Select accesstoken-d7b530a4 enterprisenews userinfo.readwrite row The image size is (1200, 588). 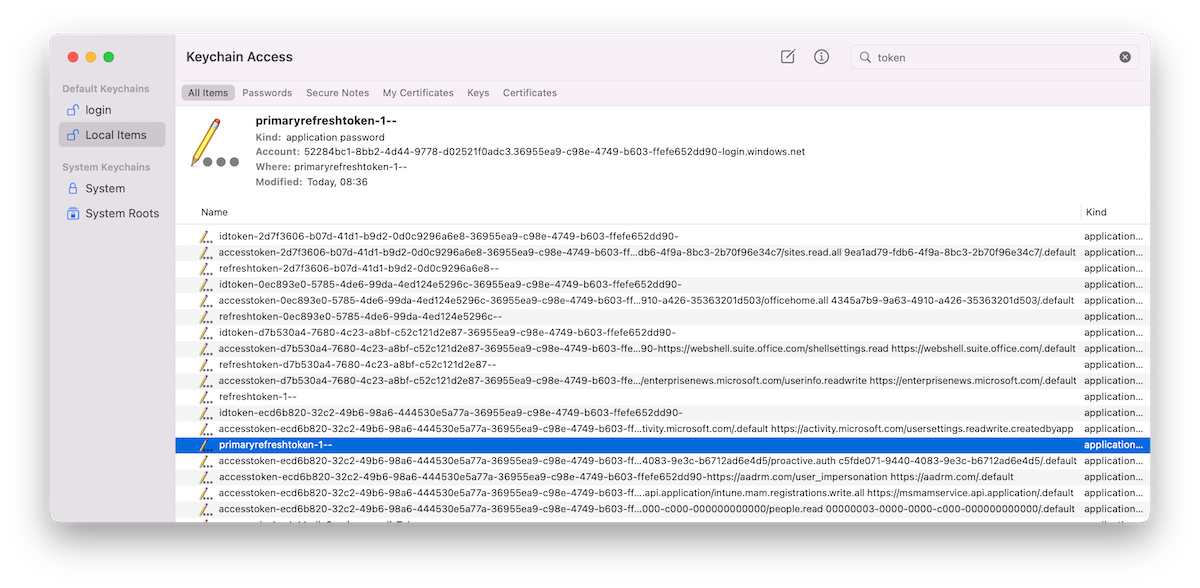tap(662, 380)
